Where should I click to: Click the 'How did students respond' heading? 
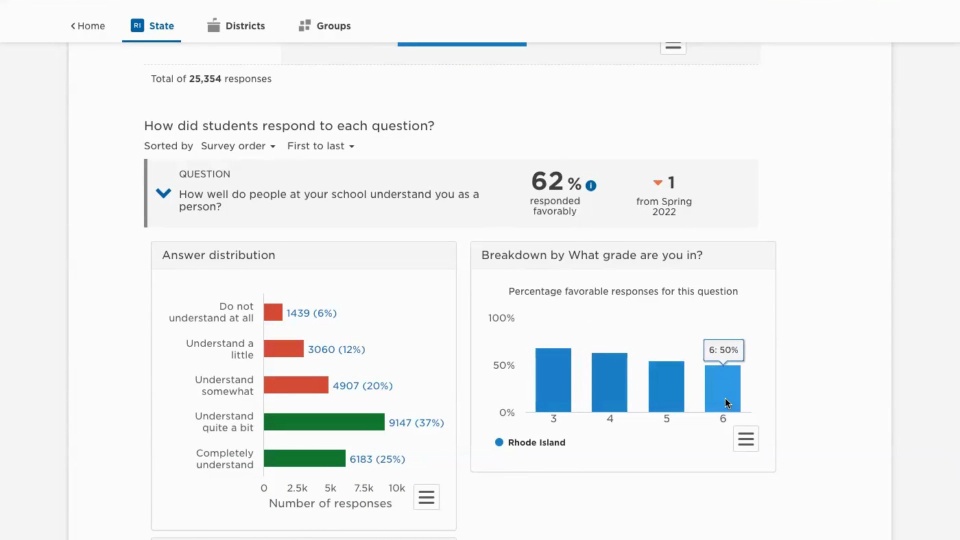click(289, 126)
